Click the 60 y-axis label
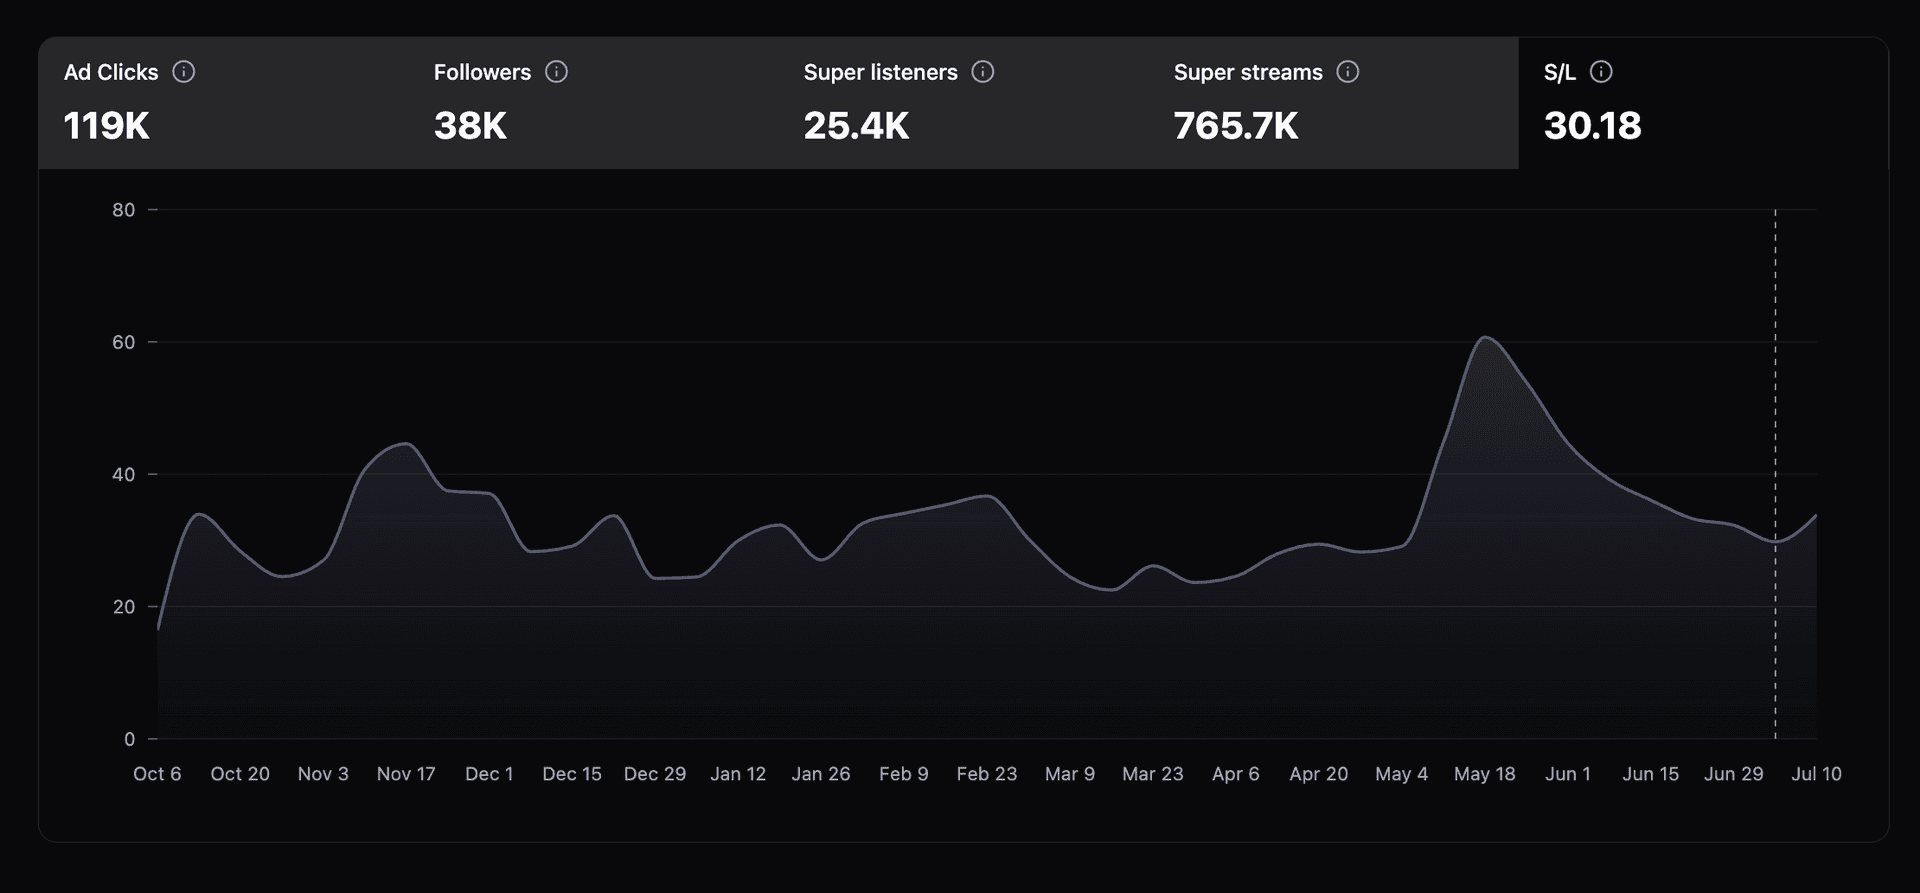This screenshot has width=1920, height=893. (124, 342)
